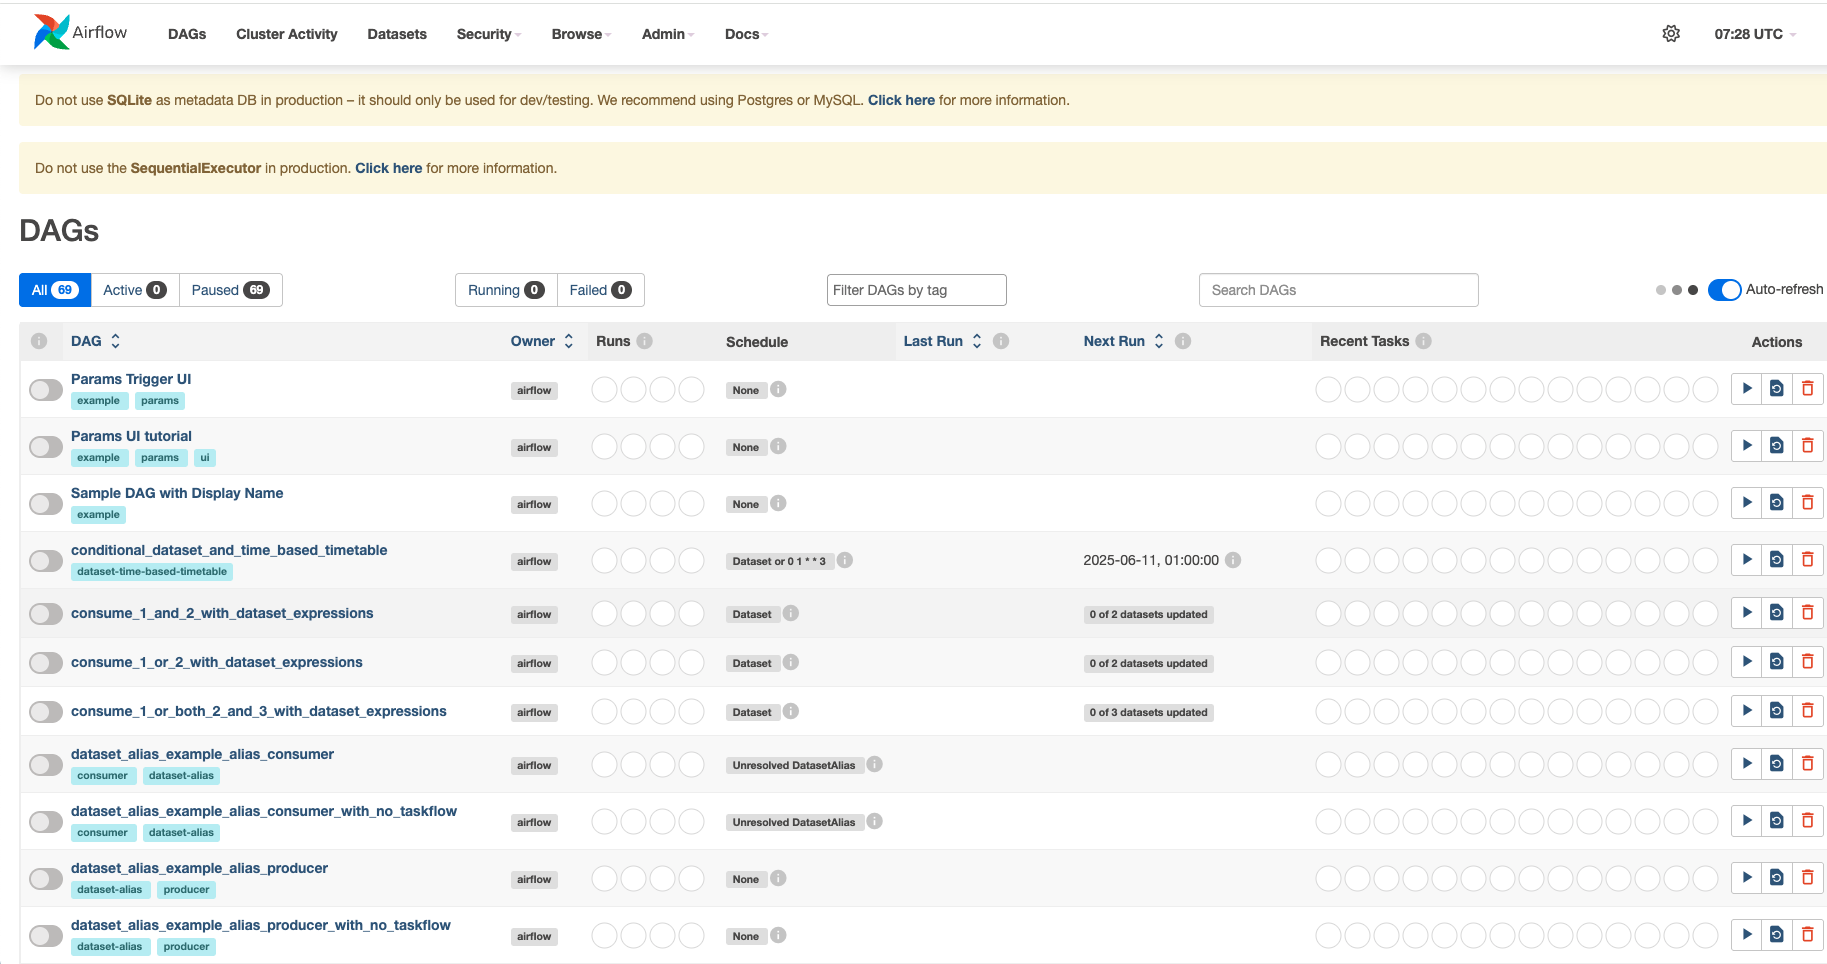Open the settings gear icon
The width and height of the screenshot is (1827, 964).
pos(1671,34)
